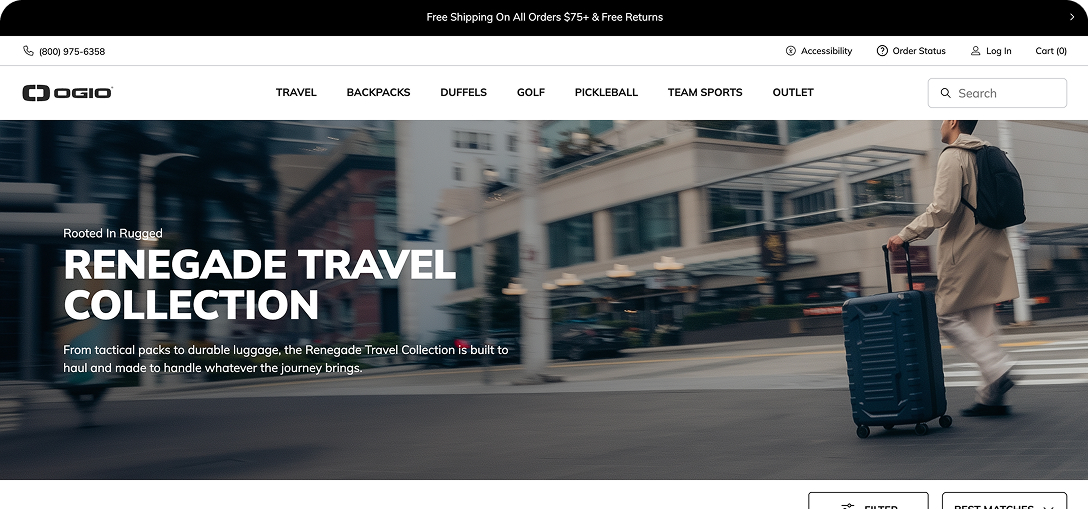Go to the Outlet section
The height and width of the screenshot is (510, 1089).
point(793,92)
